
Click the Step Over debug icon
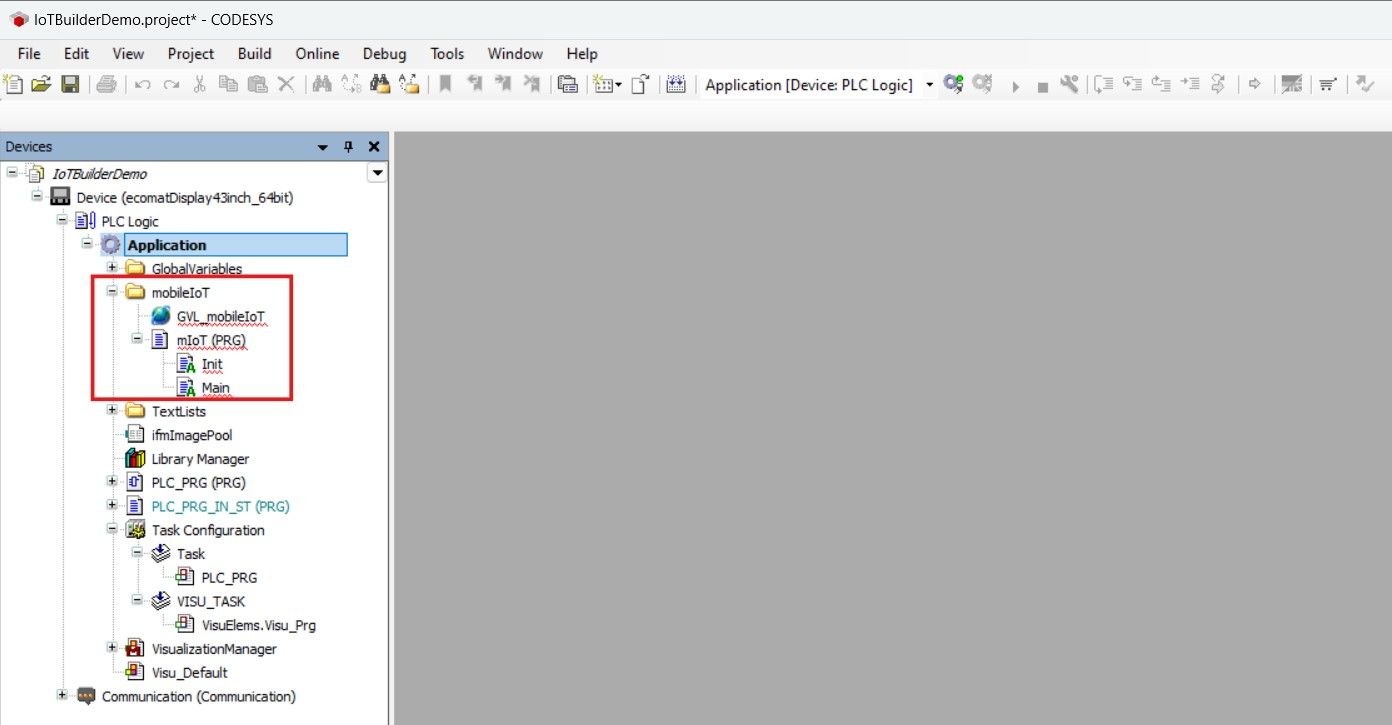pyautogui.click(x=1104, y=84)
